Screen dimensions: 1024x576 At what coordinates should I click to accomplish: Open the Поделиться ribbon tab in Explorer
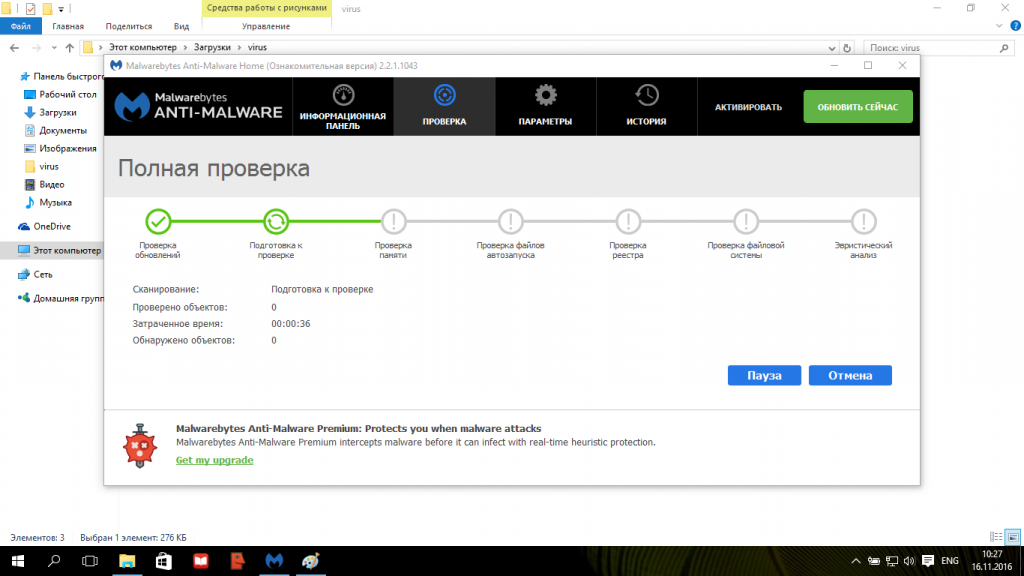click(x=129, y=26)
